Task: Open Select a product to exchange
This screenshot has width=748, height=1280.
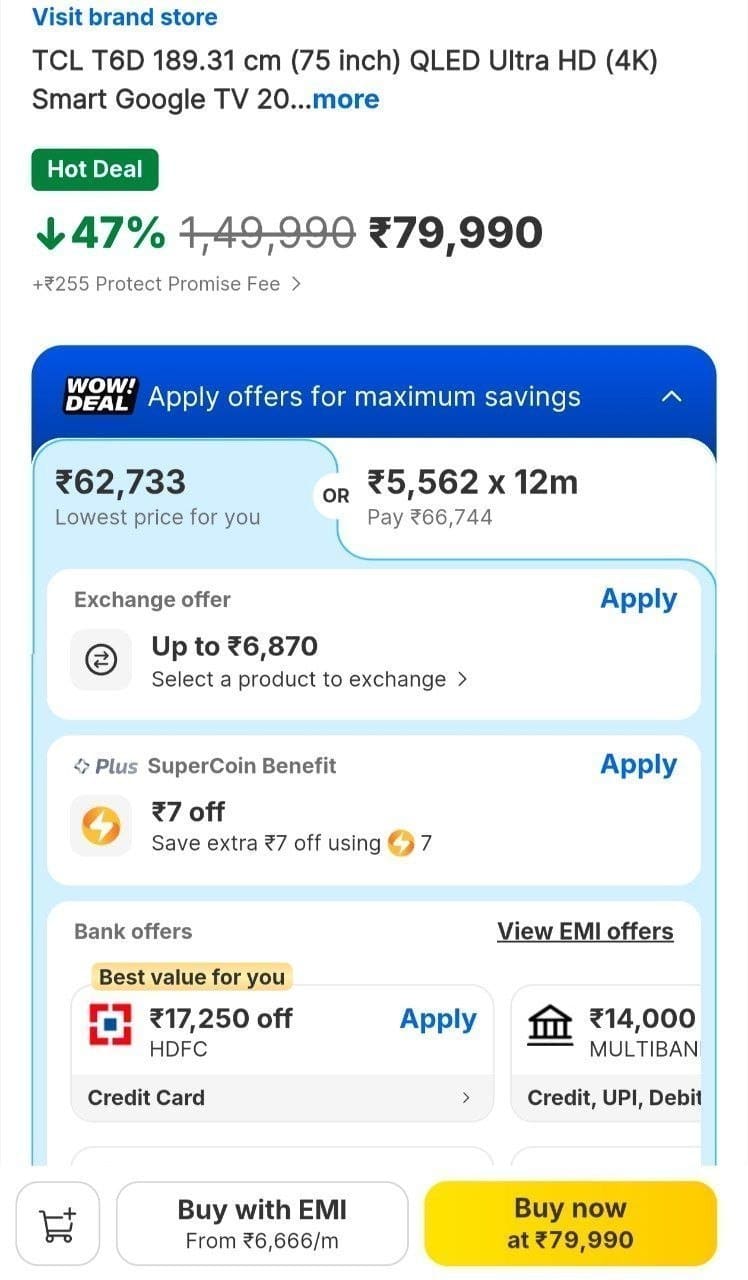Action: [309, 680]
